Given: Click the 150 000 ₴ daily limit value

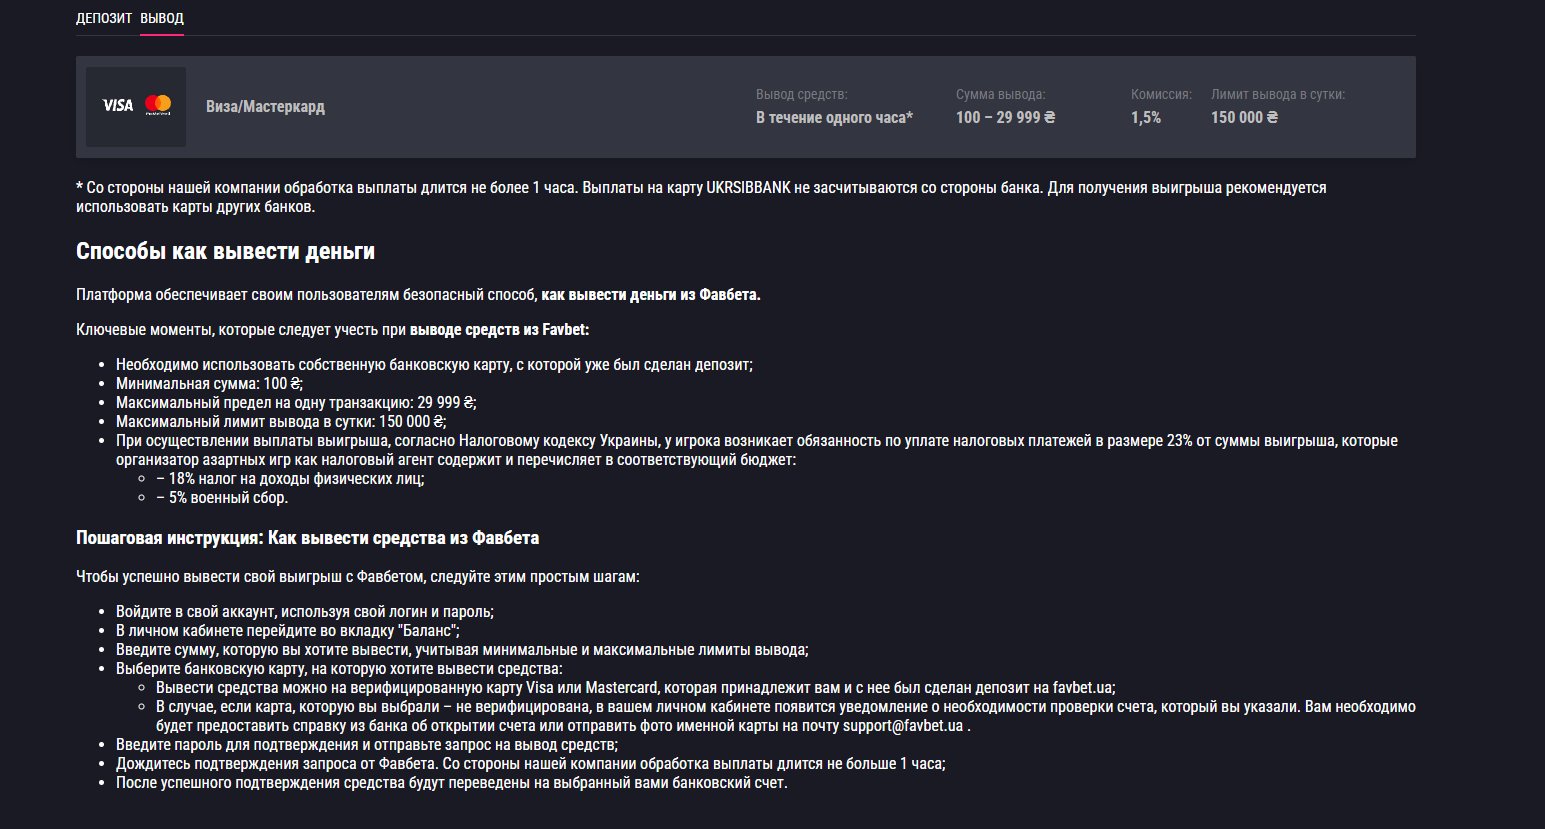Looking at the screenshot, I should [x=1244, y=118].
